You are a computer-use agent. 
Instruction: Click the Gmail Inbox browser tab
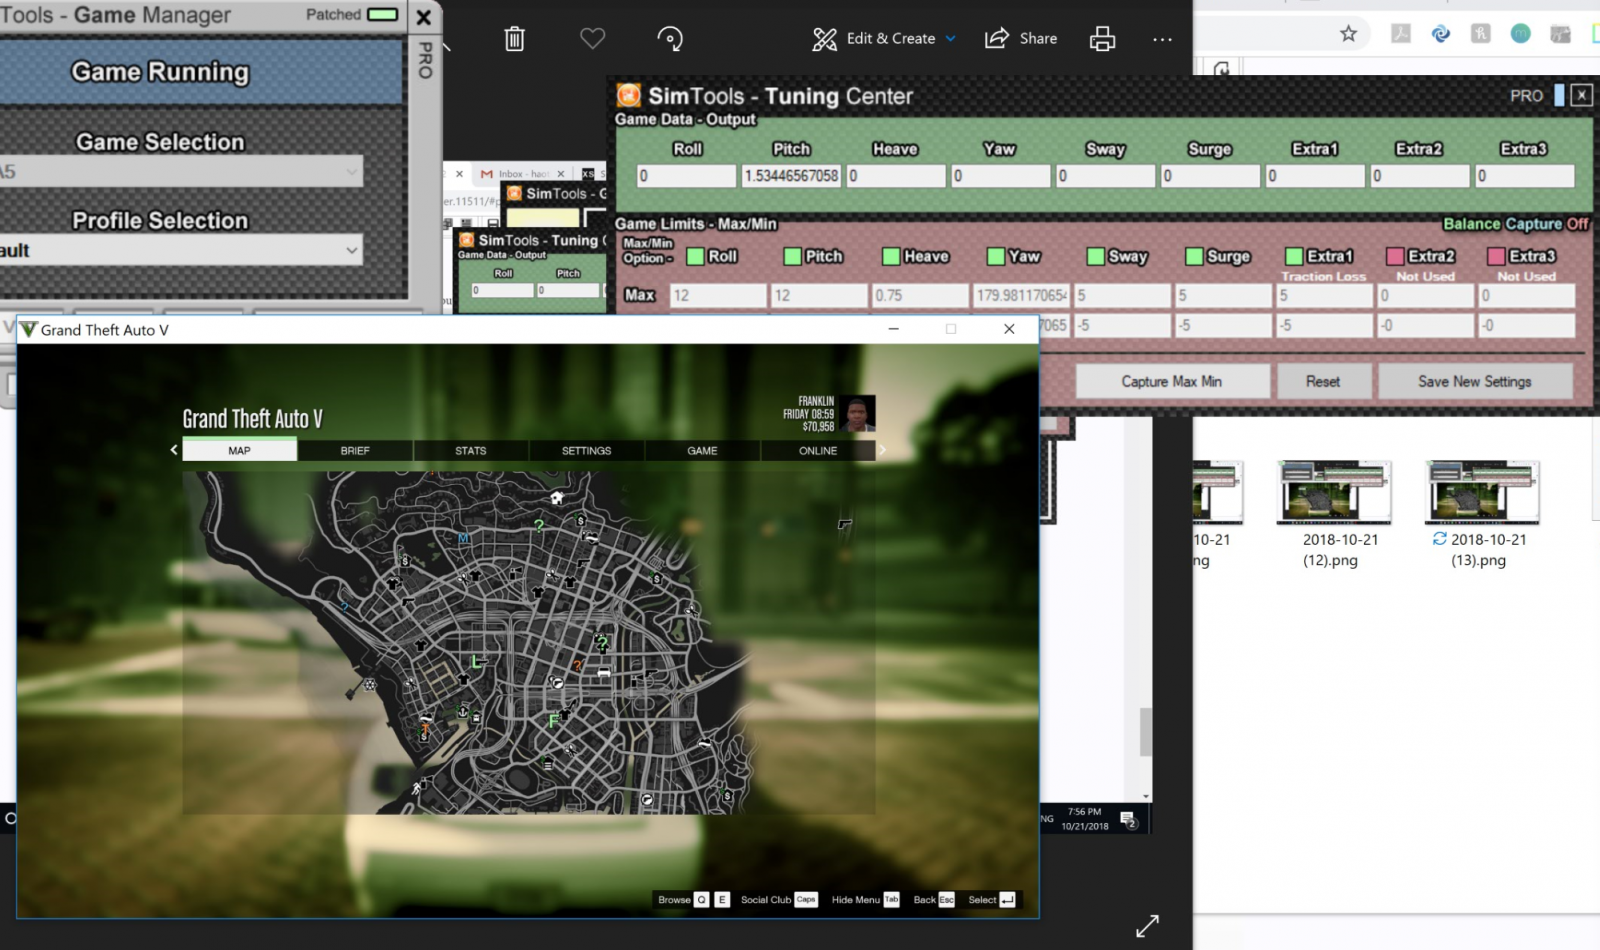523,174
